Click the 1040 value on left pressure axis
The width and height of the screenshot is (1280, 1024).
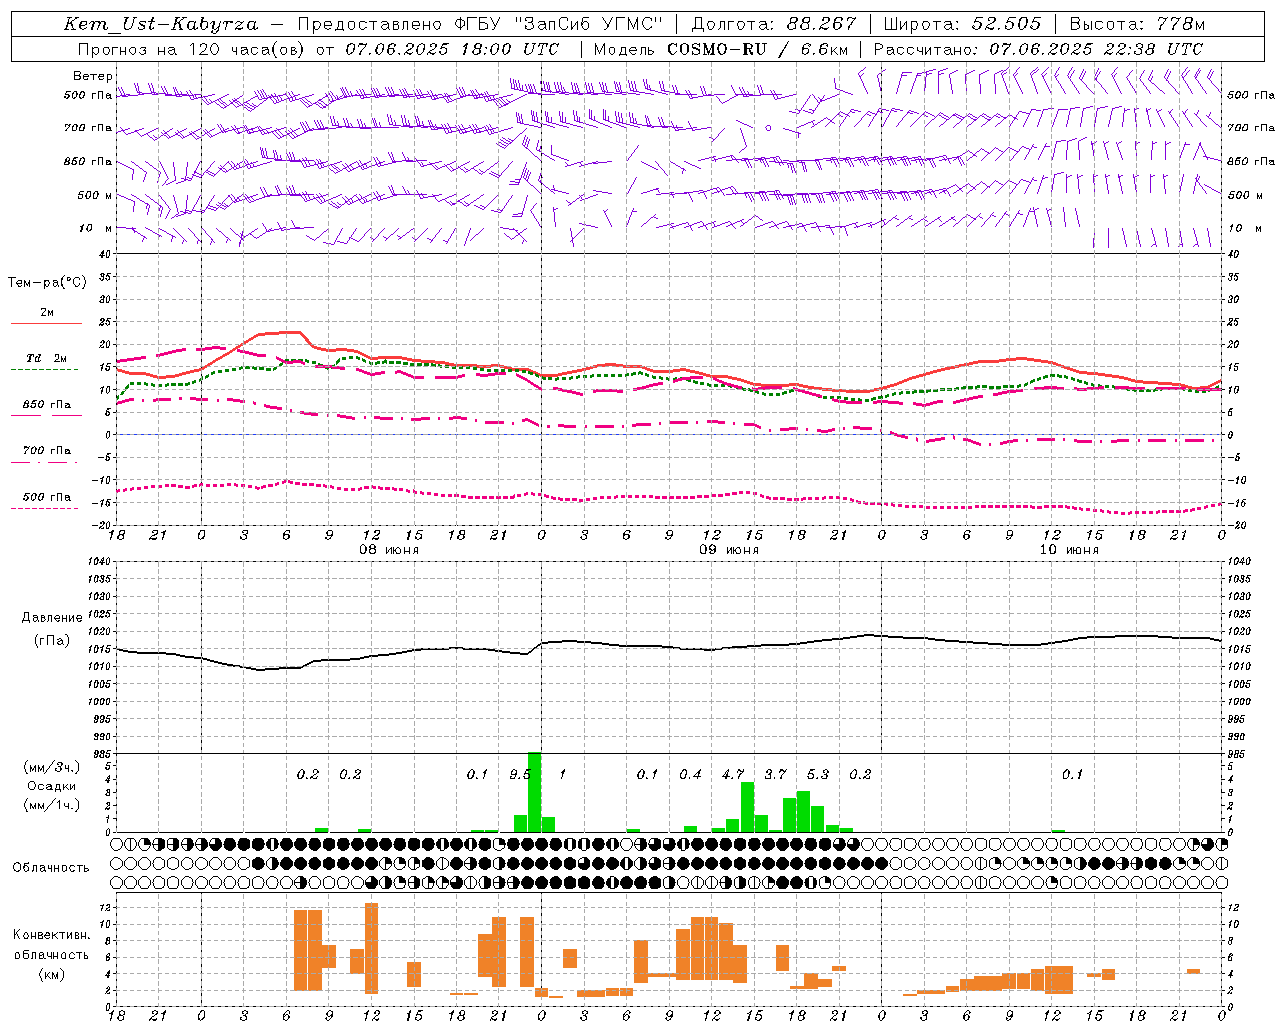pos(97,562)
